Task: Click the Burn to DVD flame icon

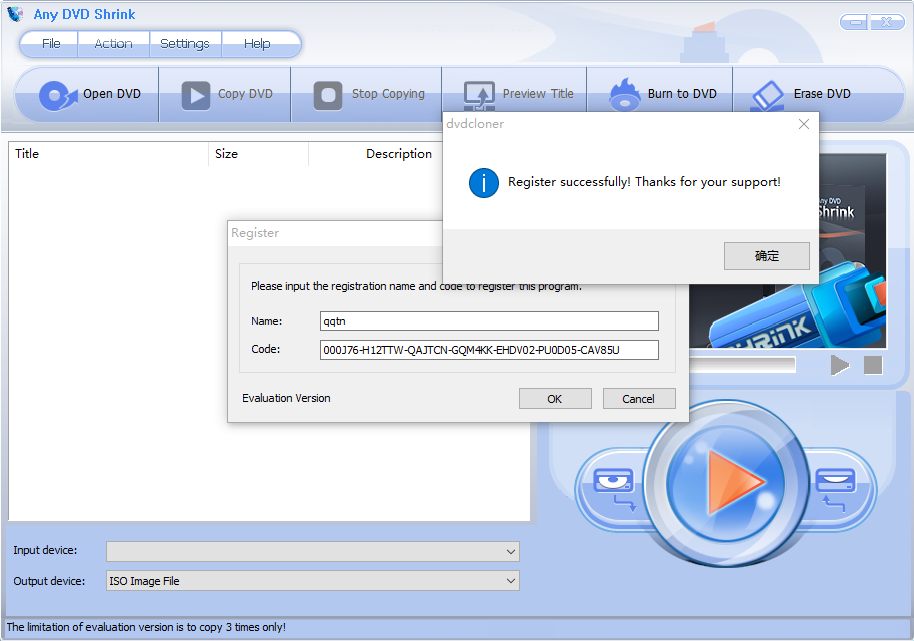Action: click(624, 95)
